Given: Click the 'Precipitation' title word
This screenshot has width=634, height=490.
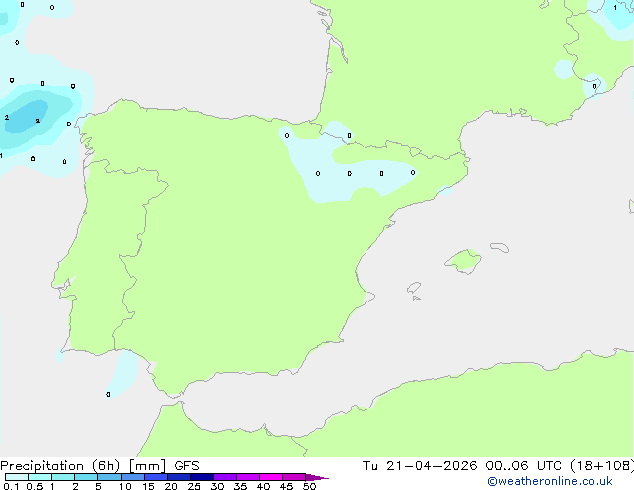Looking at the screenshot, I should click(x=42, y=466).
